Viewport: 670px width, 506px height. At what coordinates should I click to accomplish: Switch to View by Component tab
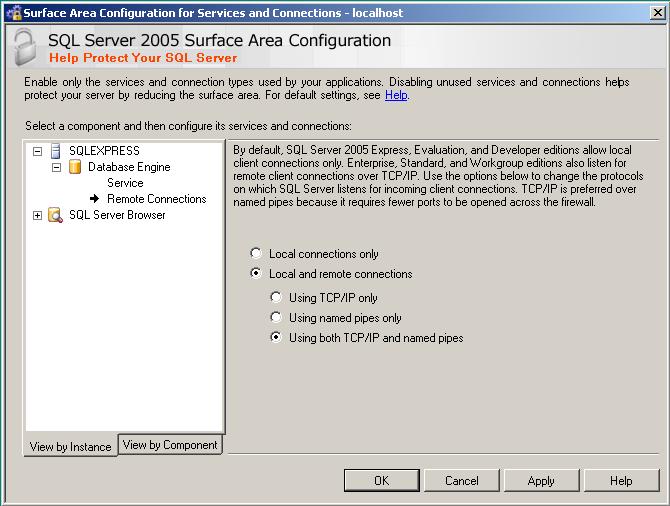tap(170, 445)
